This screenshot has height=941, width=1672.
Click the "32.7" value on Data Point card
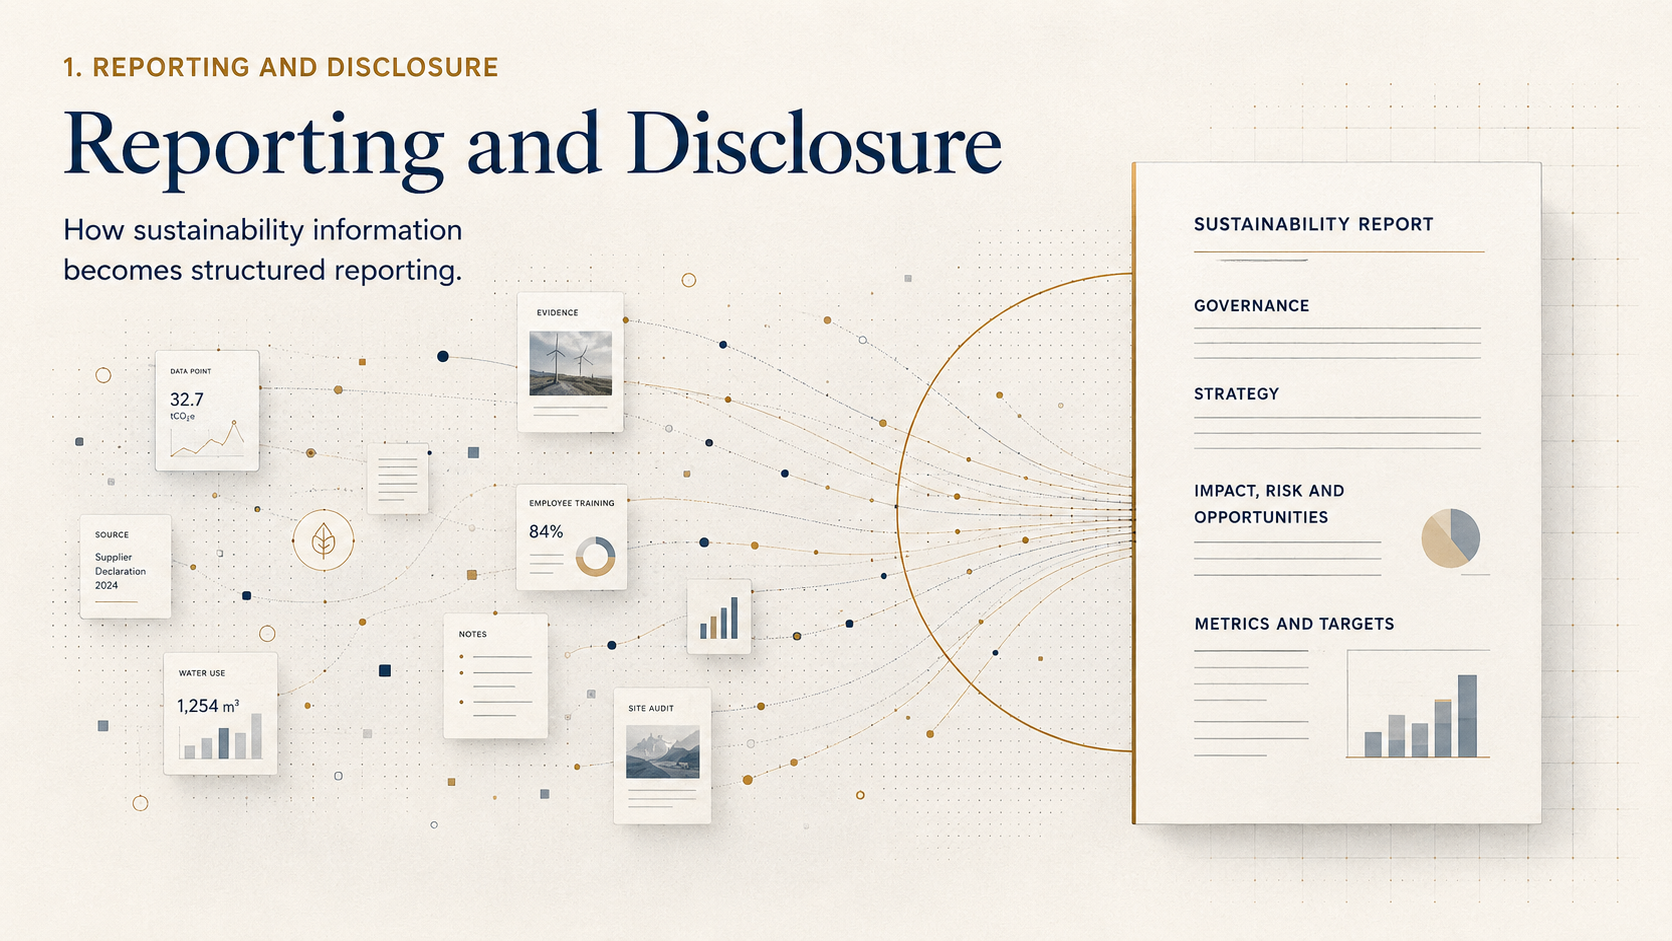[x=187, y=399]
